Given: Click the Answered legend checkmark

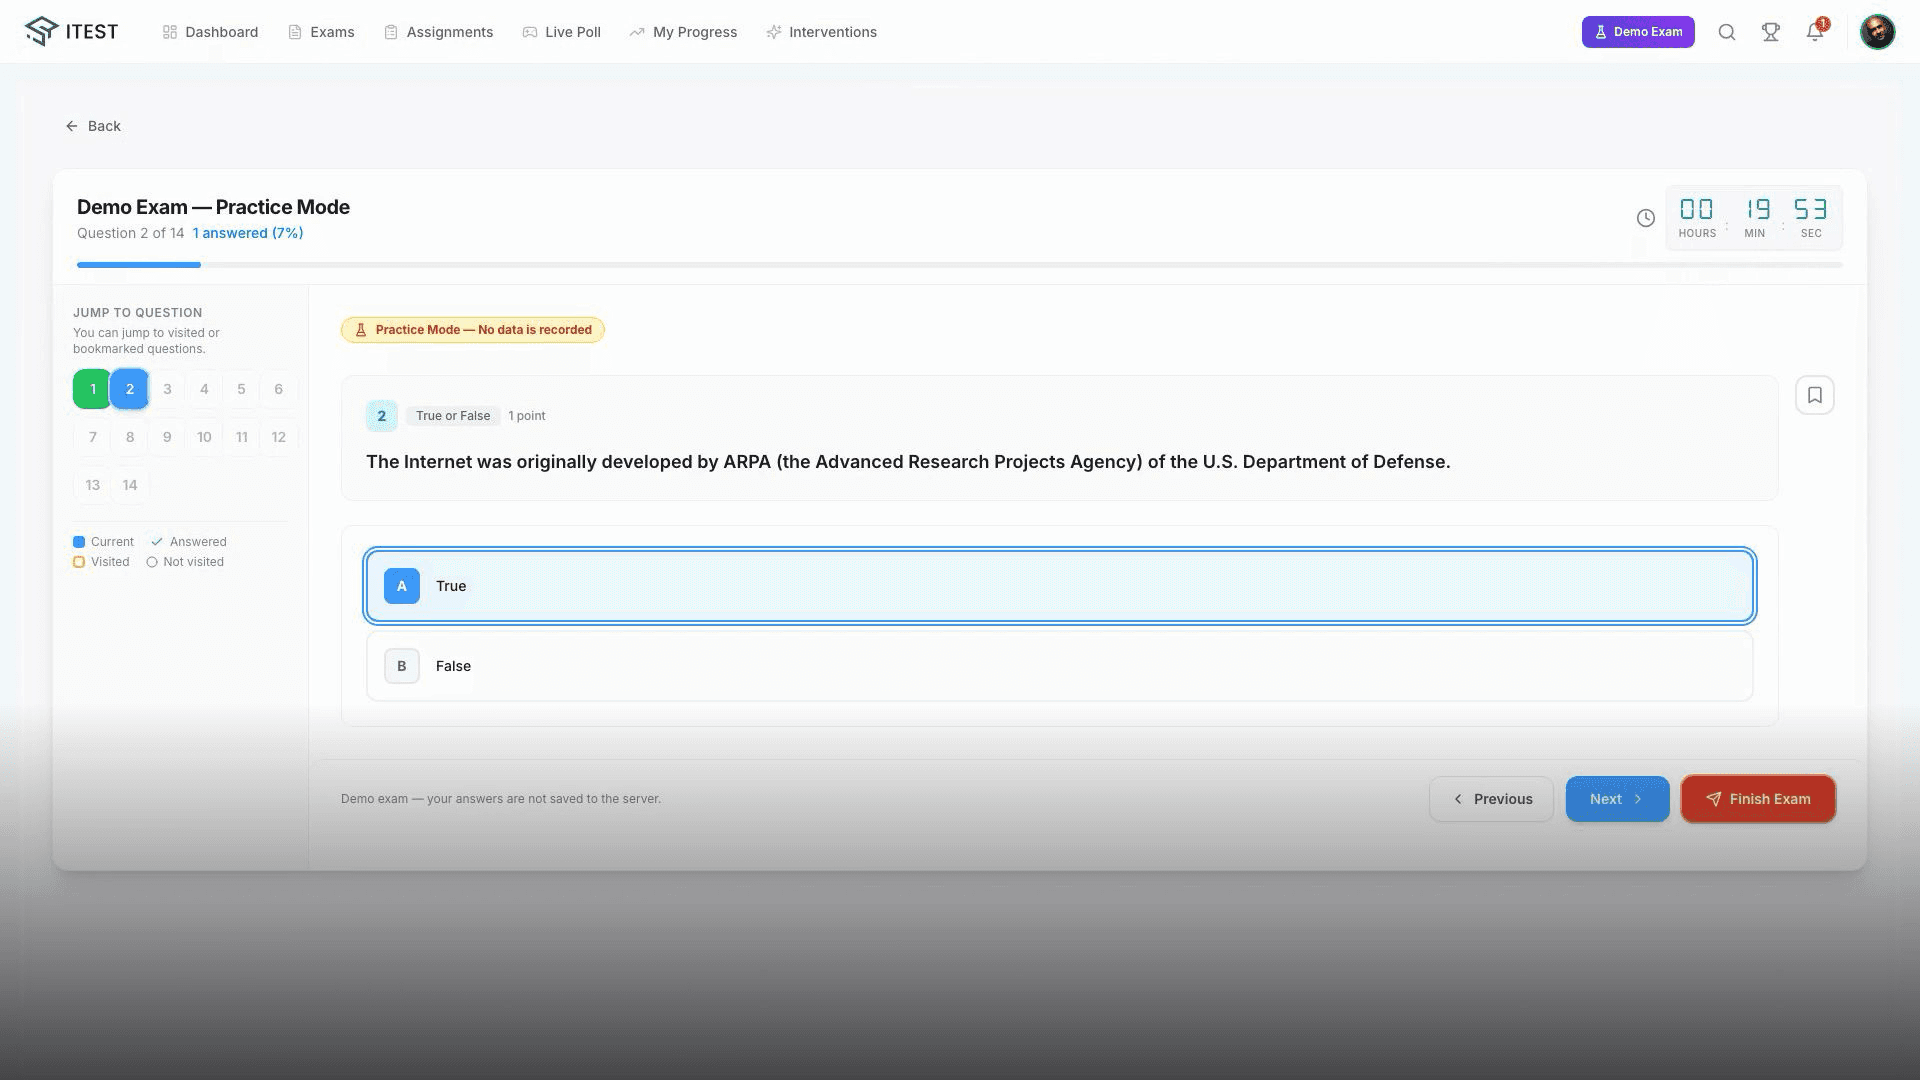Looking at the screenshot, I should pyautogui.click(x=157, y=542).
